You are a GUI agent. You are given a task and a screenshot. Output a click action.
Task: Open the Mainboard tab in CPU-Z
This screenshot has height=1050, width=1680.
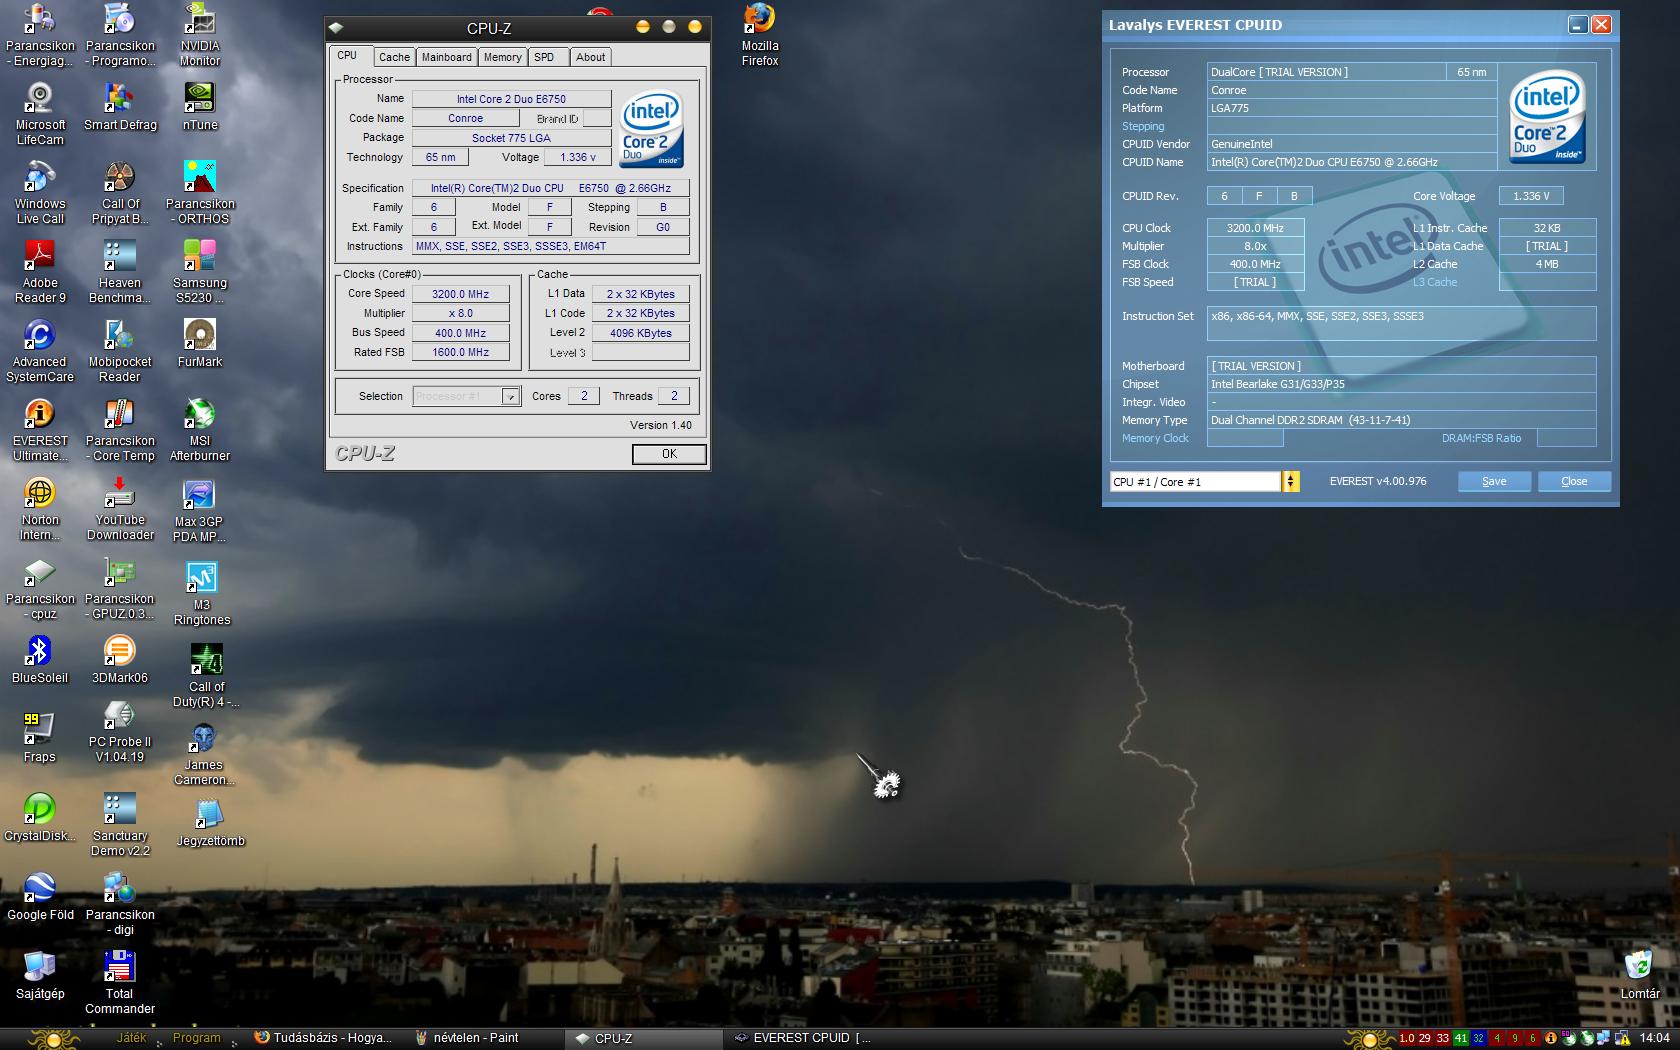(447, 57)
